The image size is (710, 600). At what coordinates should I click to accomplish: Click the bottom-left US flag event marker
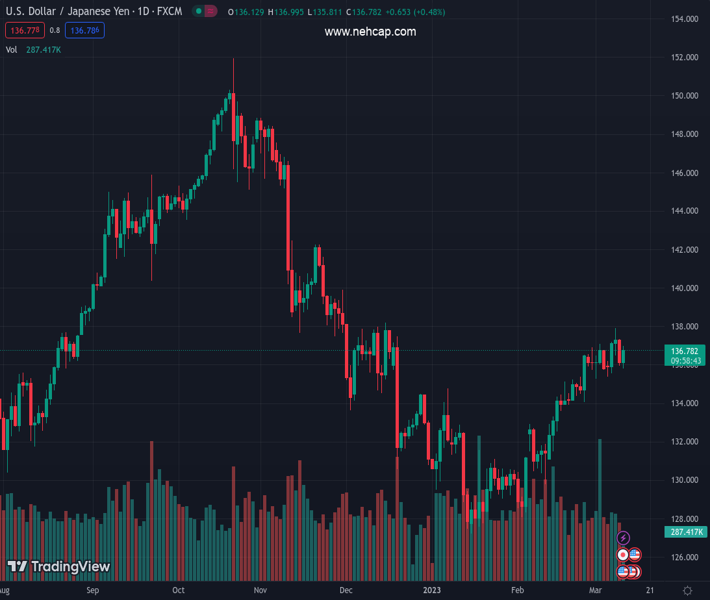tap(622, 571)
